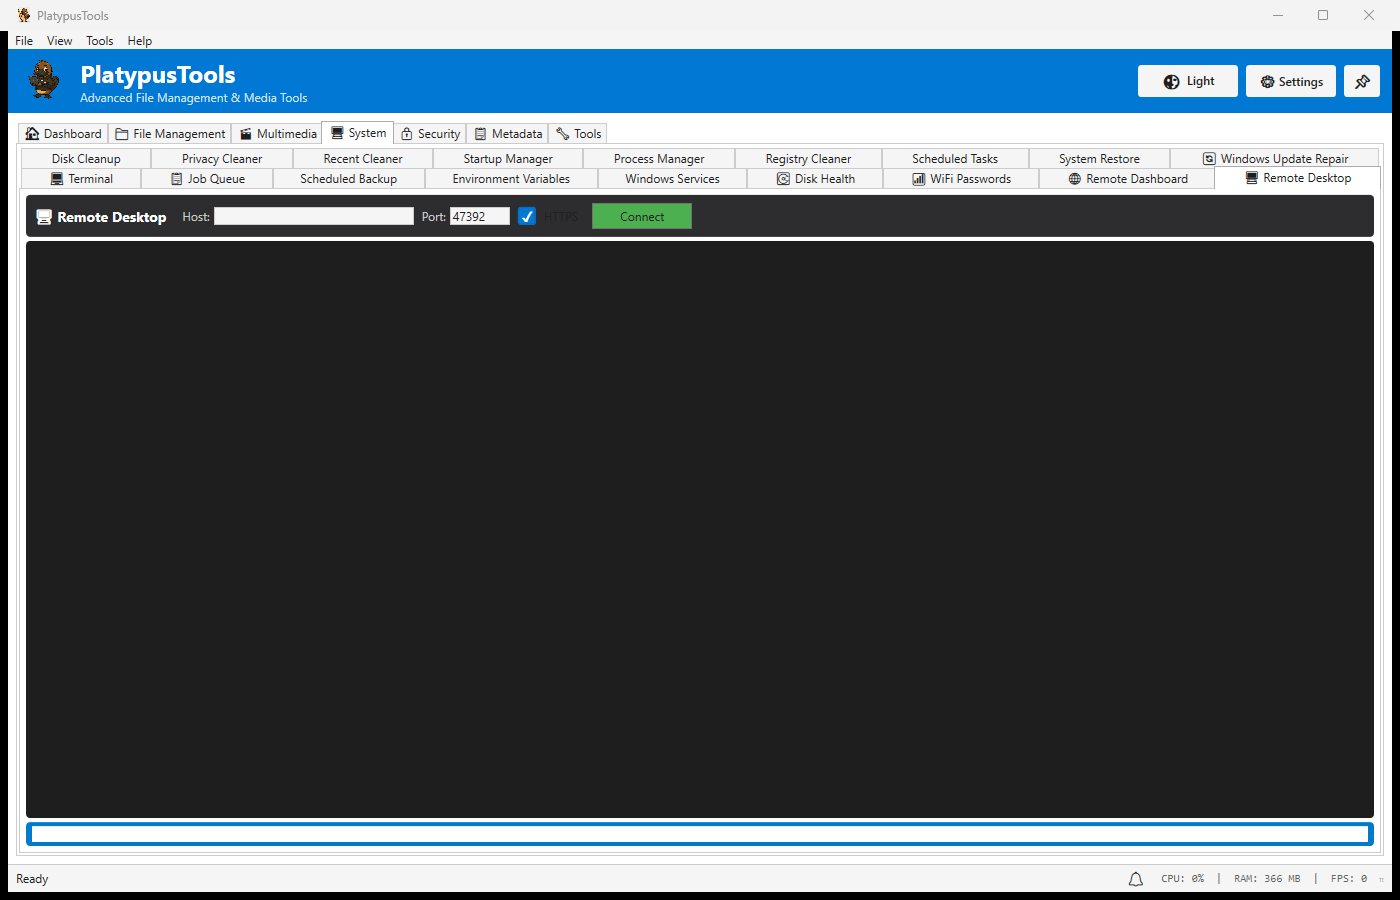Click the Windows Update Repair refresh icon
The width and height of the screenshot is (1400, 900).
[x=1208, y=158]
